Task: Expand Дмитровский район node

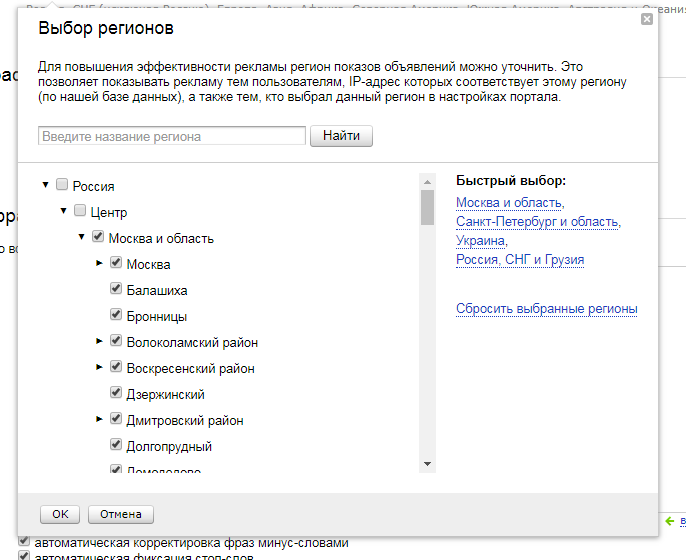Action: [99, 419]
